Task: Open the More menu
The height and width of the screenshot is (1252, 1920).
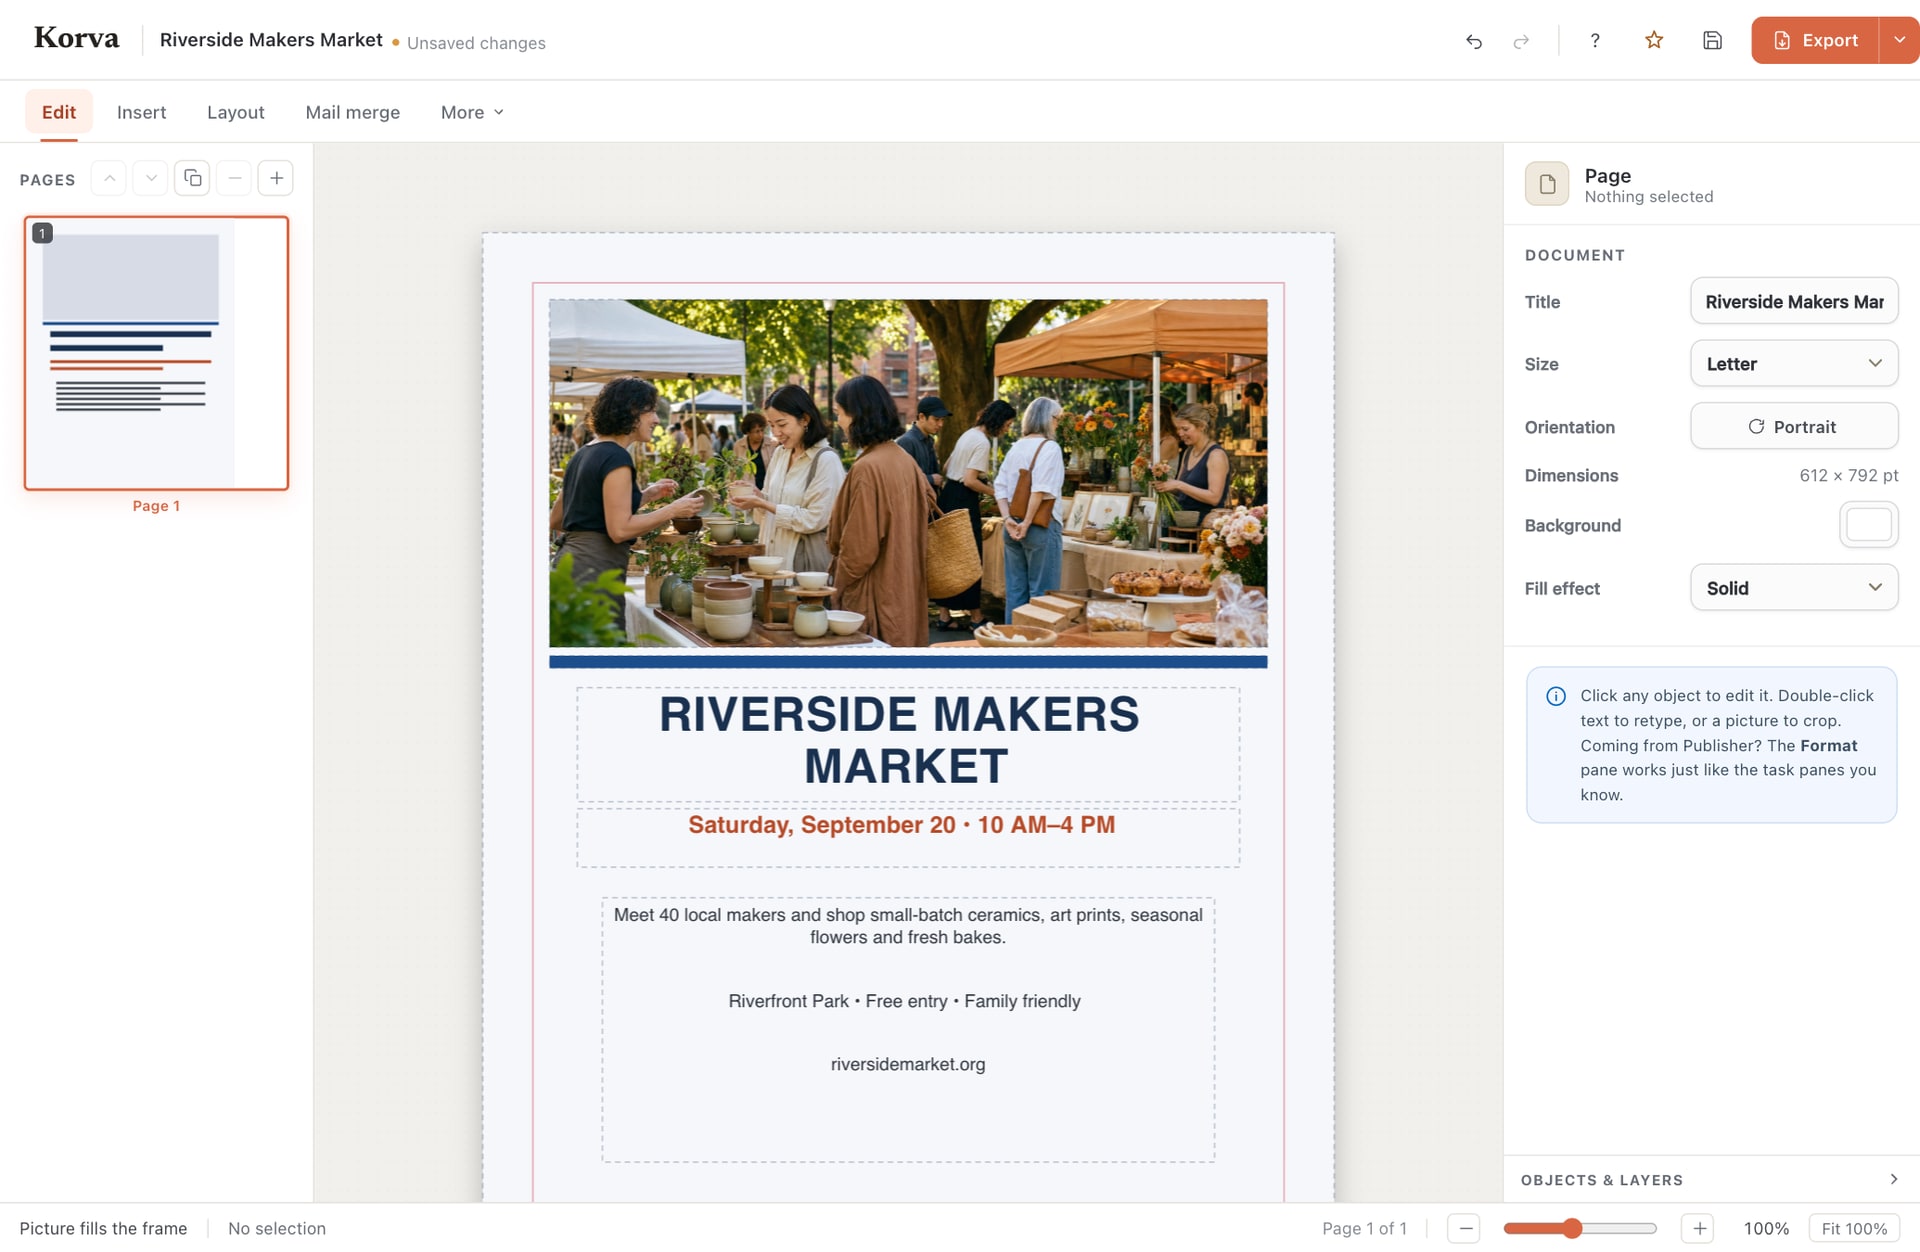Action: [472, 113]
